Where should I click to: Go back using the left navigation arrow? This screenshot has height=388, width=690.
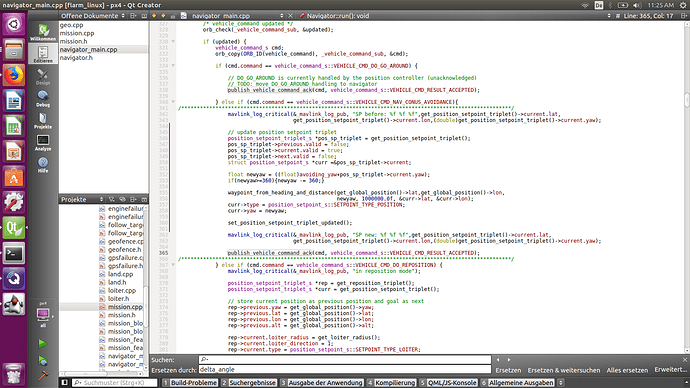click(154, 16)
